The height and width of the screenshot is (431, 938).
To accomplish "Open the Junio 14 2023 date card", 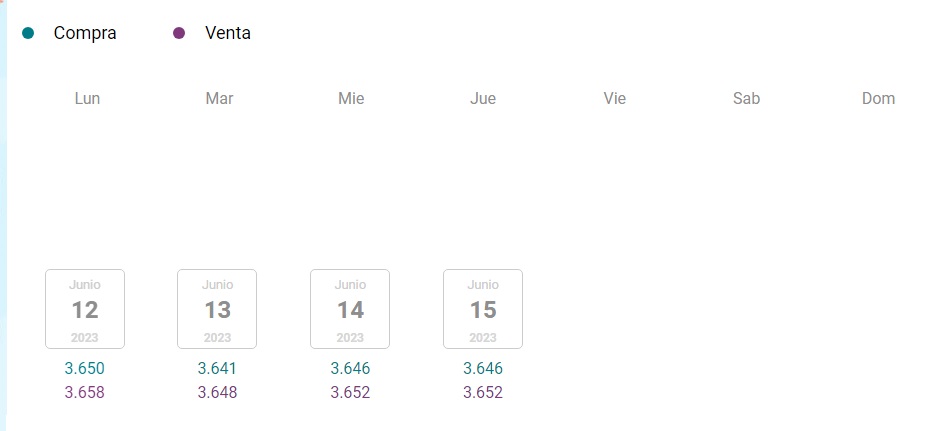I will point(350,309).
